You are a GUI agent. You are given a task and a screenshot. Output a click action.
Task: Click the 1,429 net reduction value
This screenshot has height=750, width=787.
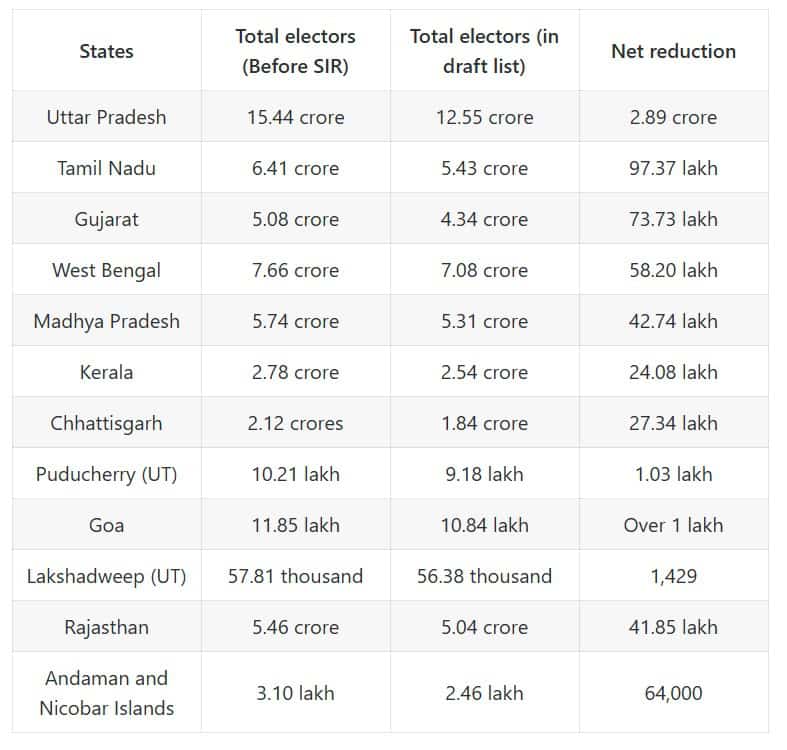673,576
